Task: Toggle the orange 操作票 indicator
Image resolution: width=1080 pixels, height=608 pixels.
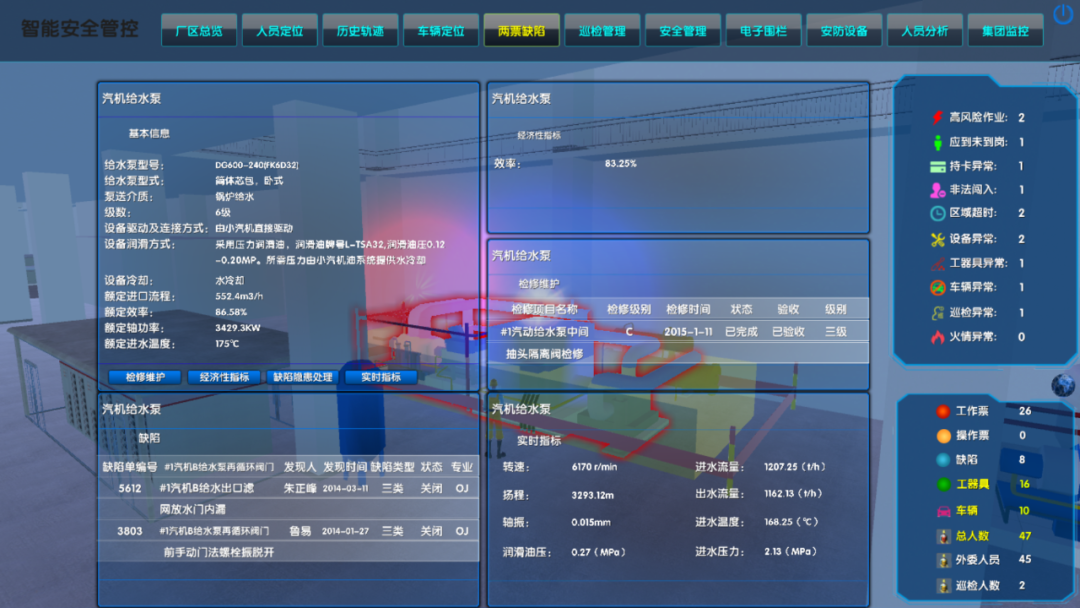Action: [942, 436]
